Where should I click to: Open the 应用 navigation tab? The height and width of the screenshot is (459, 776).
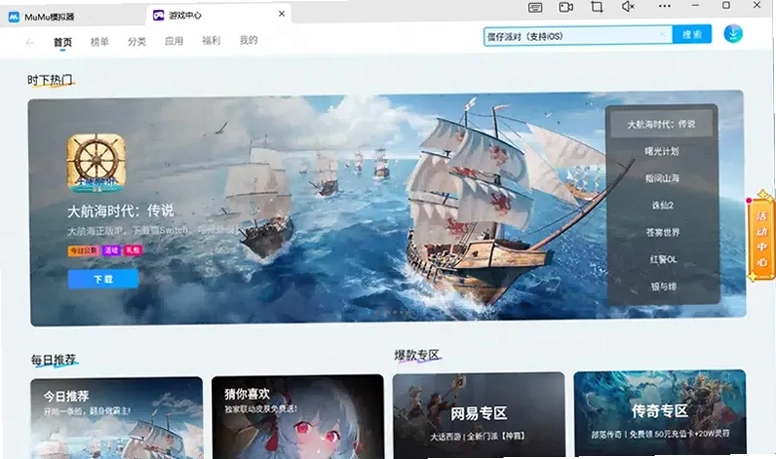tap(174, 41)
